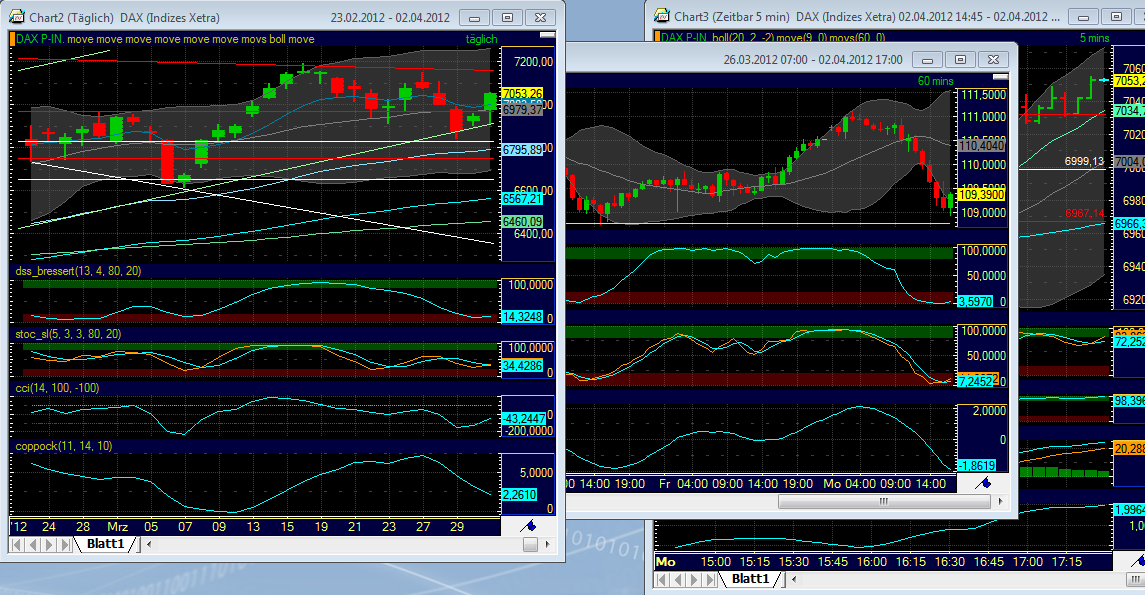
Task: Click the first-sheet navigation icon beside Blatt1 in Chart2
Action: [x=17, y=546]
